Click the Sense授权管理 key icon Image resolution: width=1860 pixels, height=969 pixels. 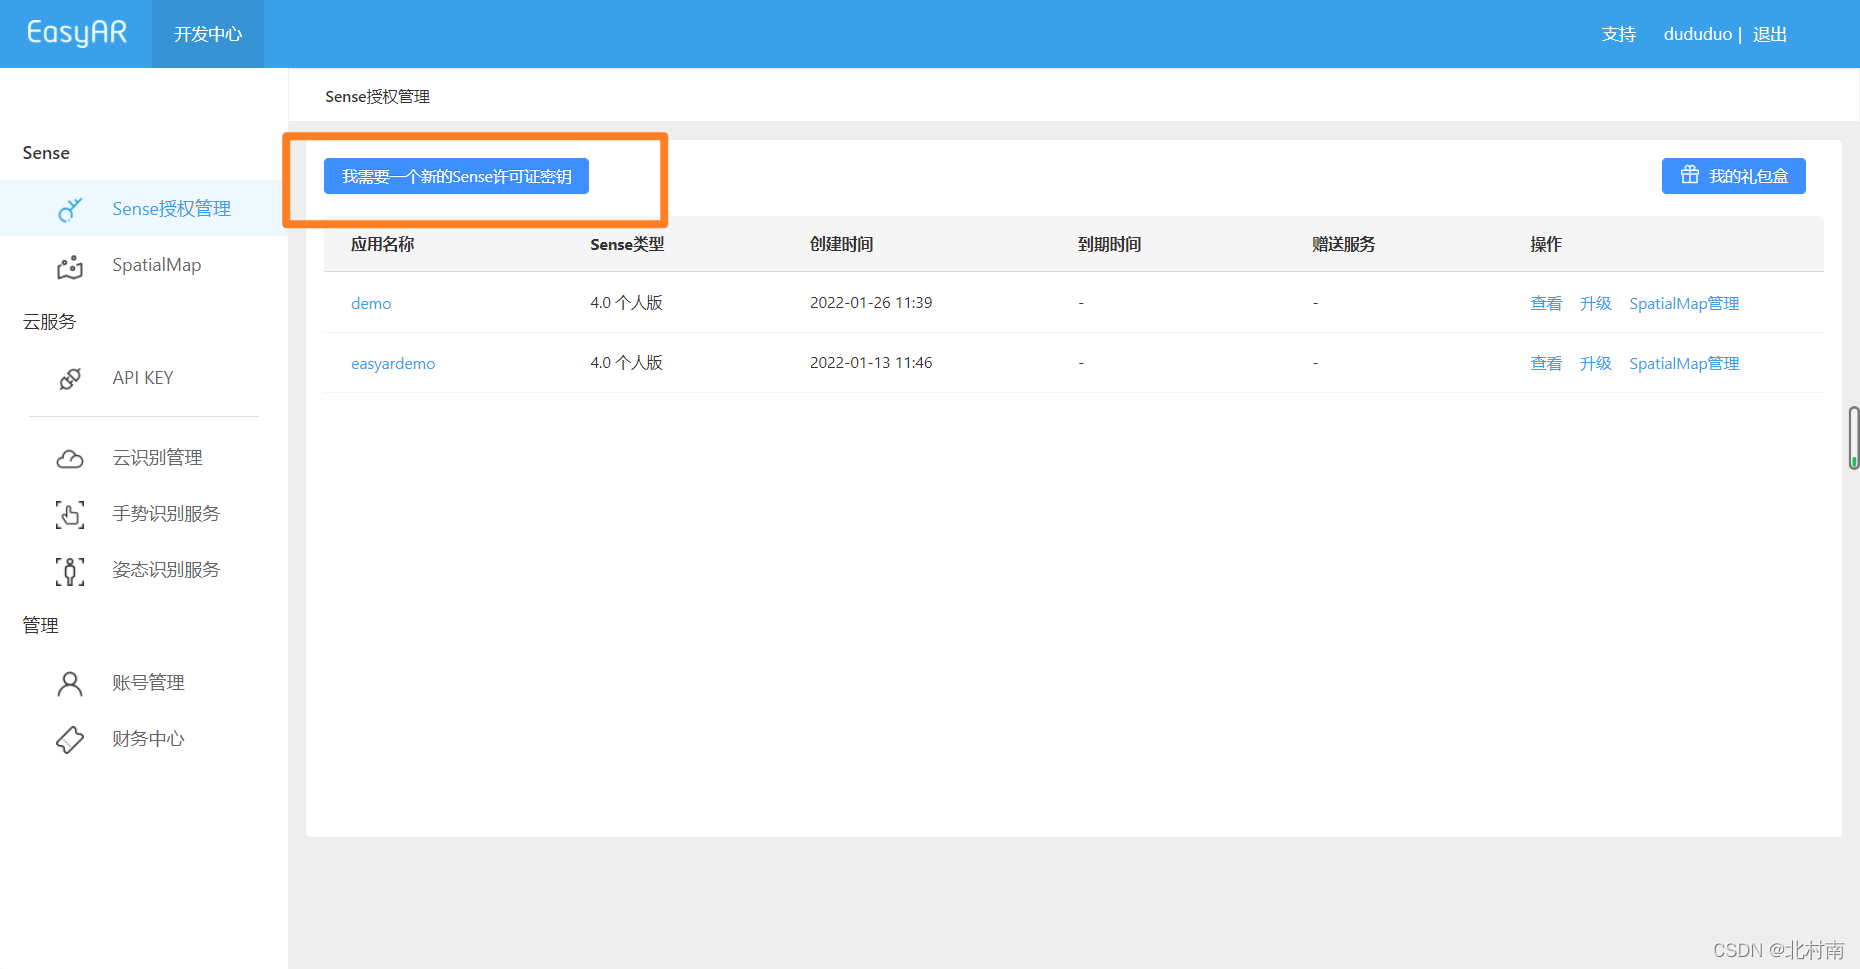point(70,209)
